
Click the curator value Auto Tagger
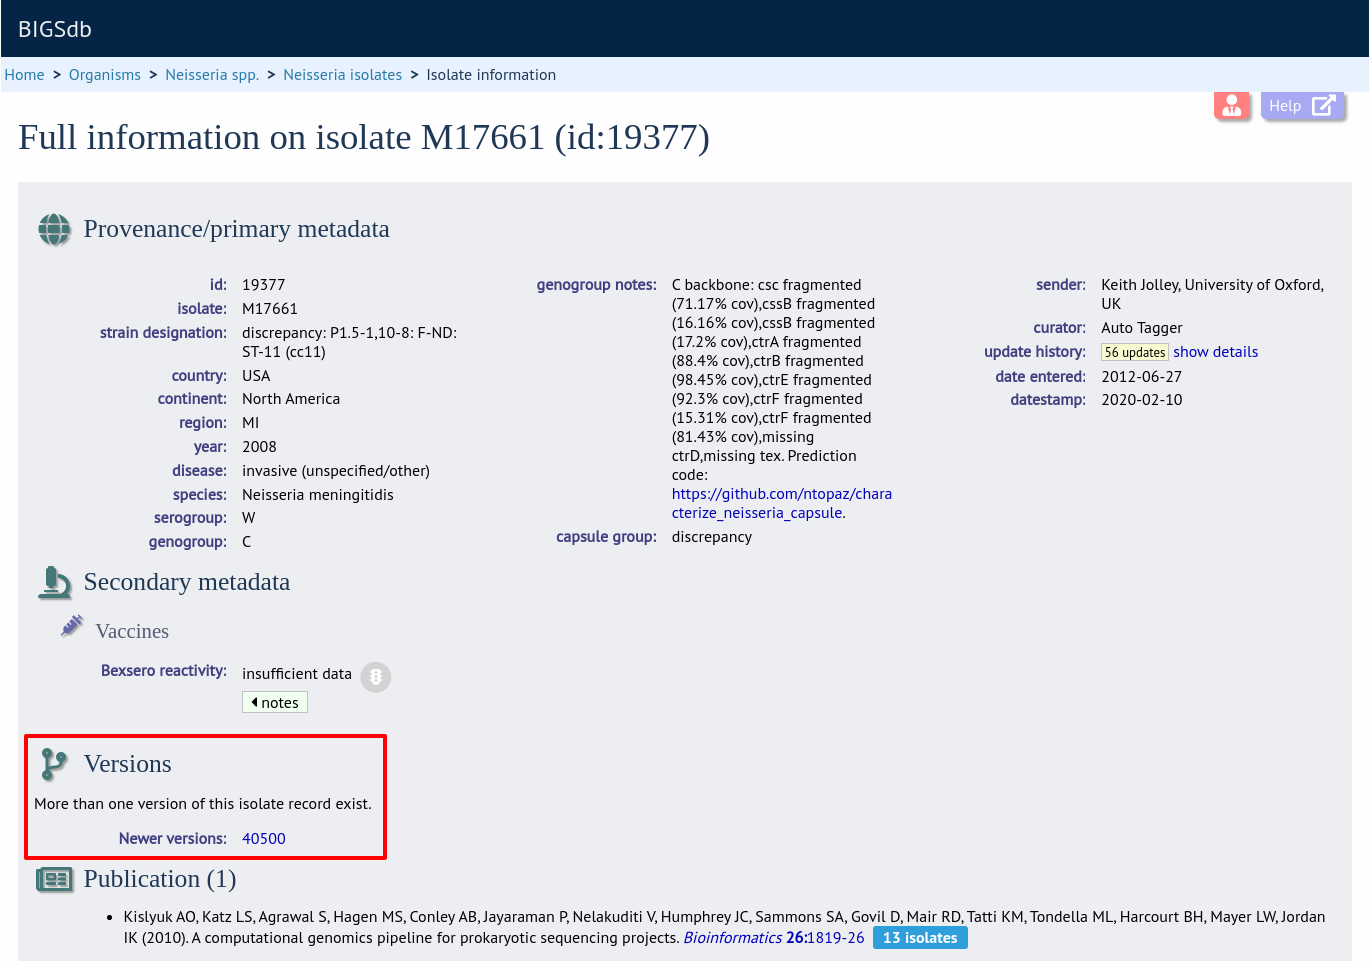(1142, 328)
